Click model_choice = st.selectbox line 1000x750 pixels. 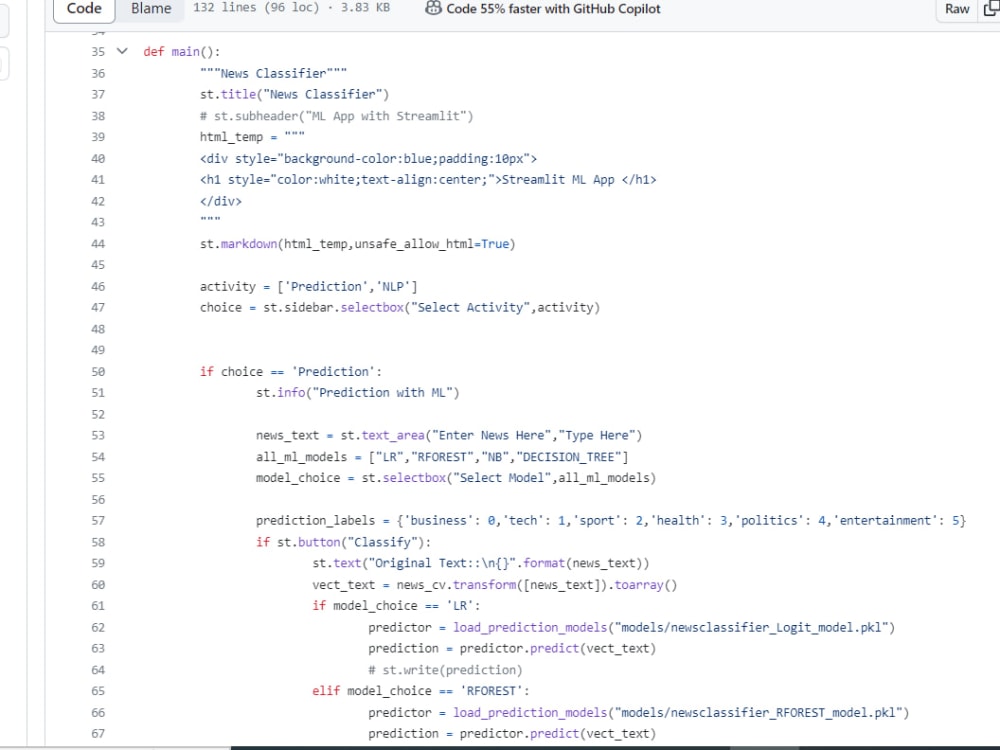[x=456, y=478]
